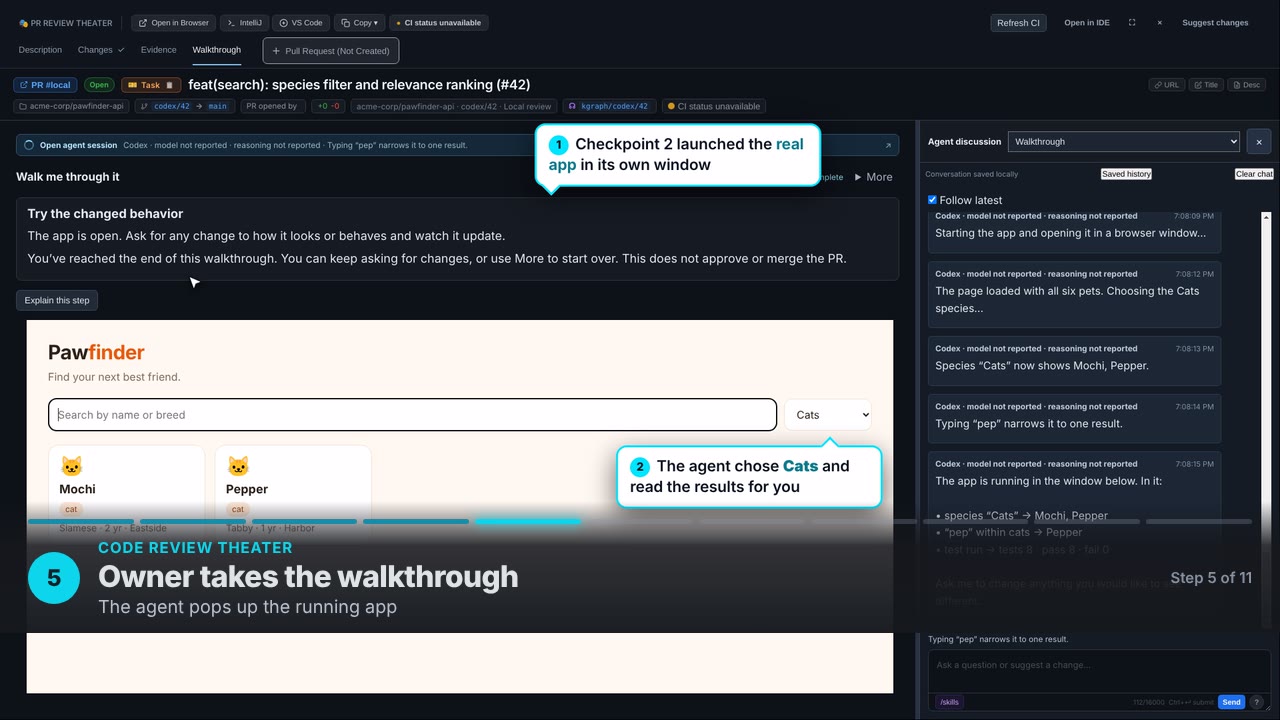The image size is (1280, 720).
Task: Open the PR in VS Code
Action: click(x=300, y=23)
